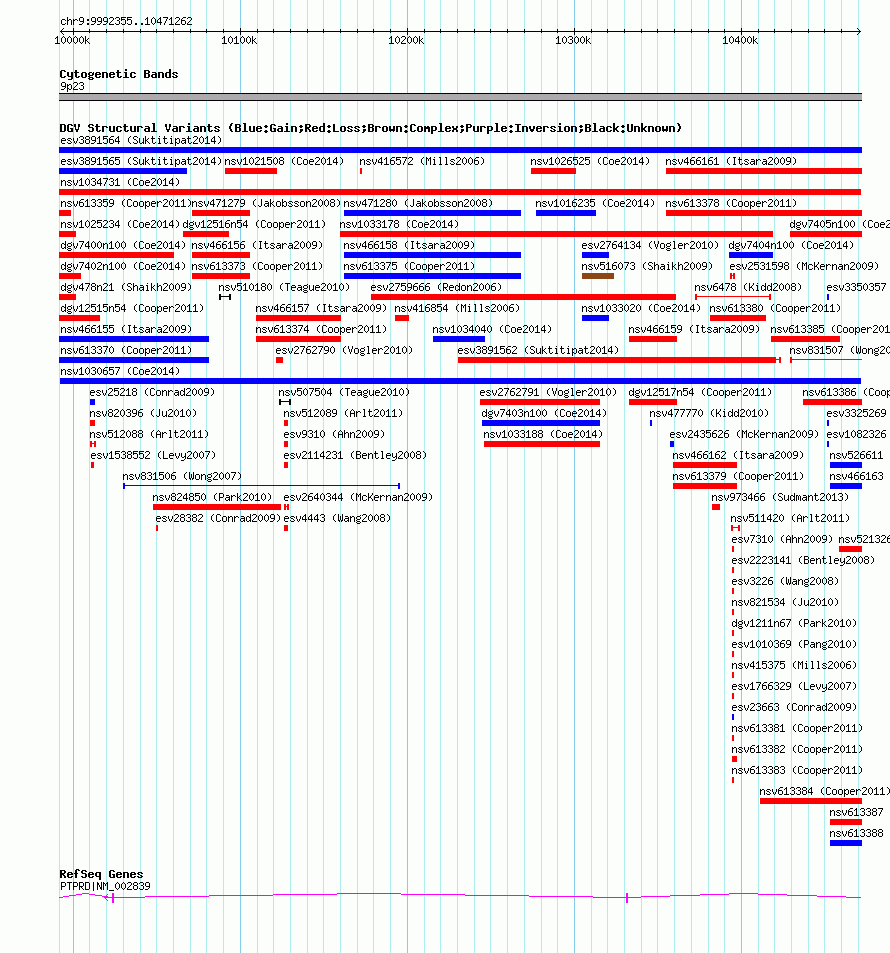Screen dimensions: 890x953
Task: Click the nsv416572 (Mills2006) label
Action: tap(422, 161)
